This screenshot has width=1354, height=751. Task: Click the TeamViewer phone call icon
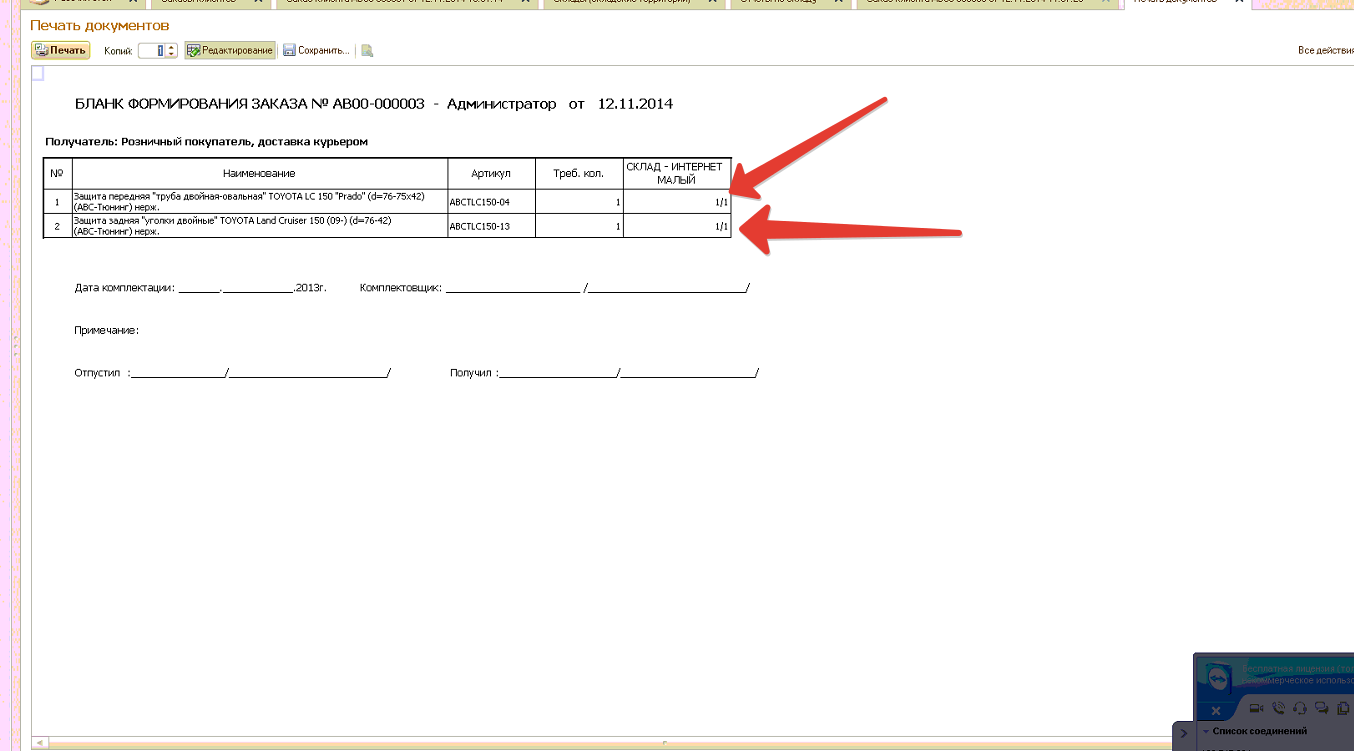pos(1279,709)
